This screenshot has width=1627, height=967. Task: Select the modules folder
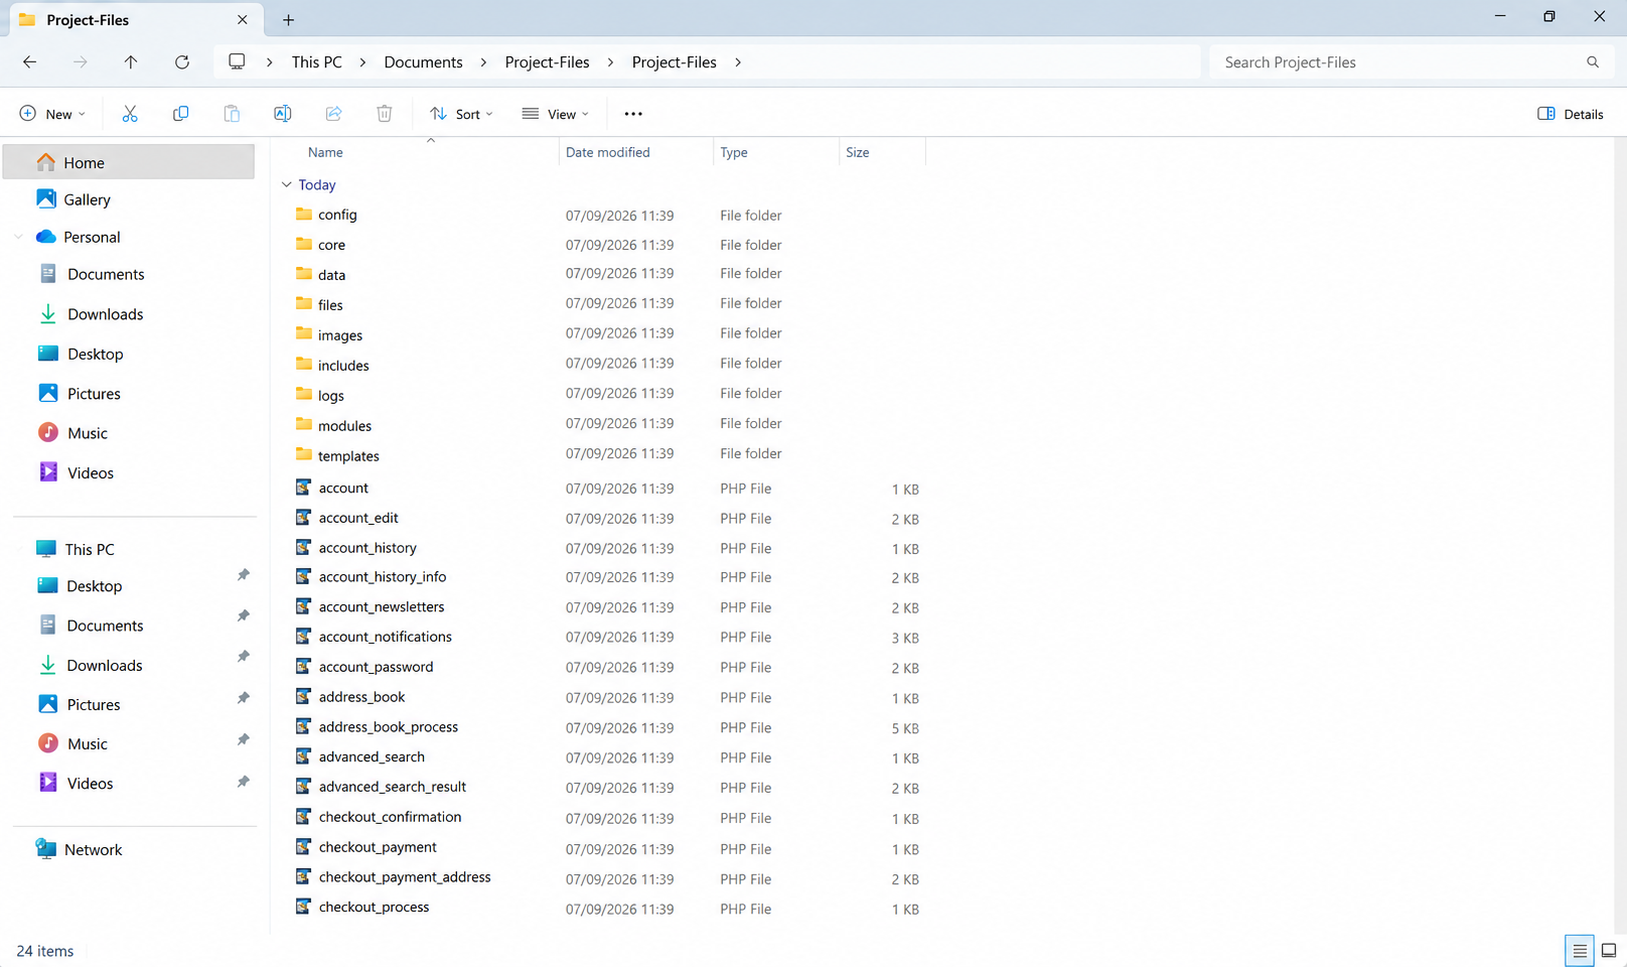[x=344, y=426]
